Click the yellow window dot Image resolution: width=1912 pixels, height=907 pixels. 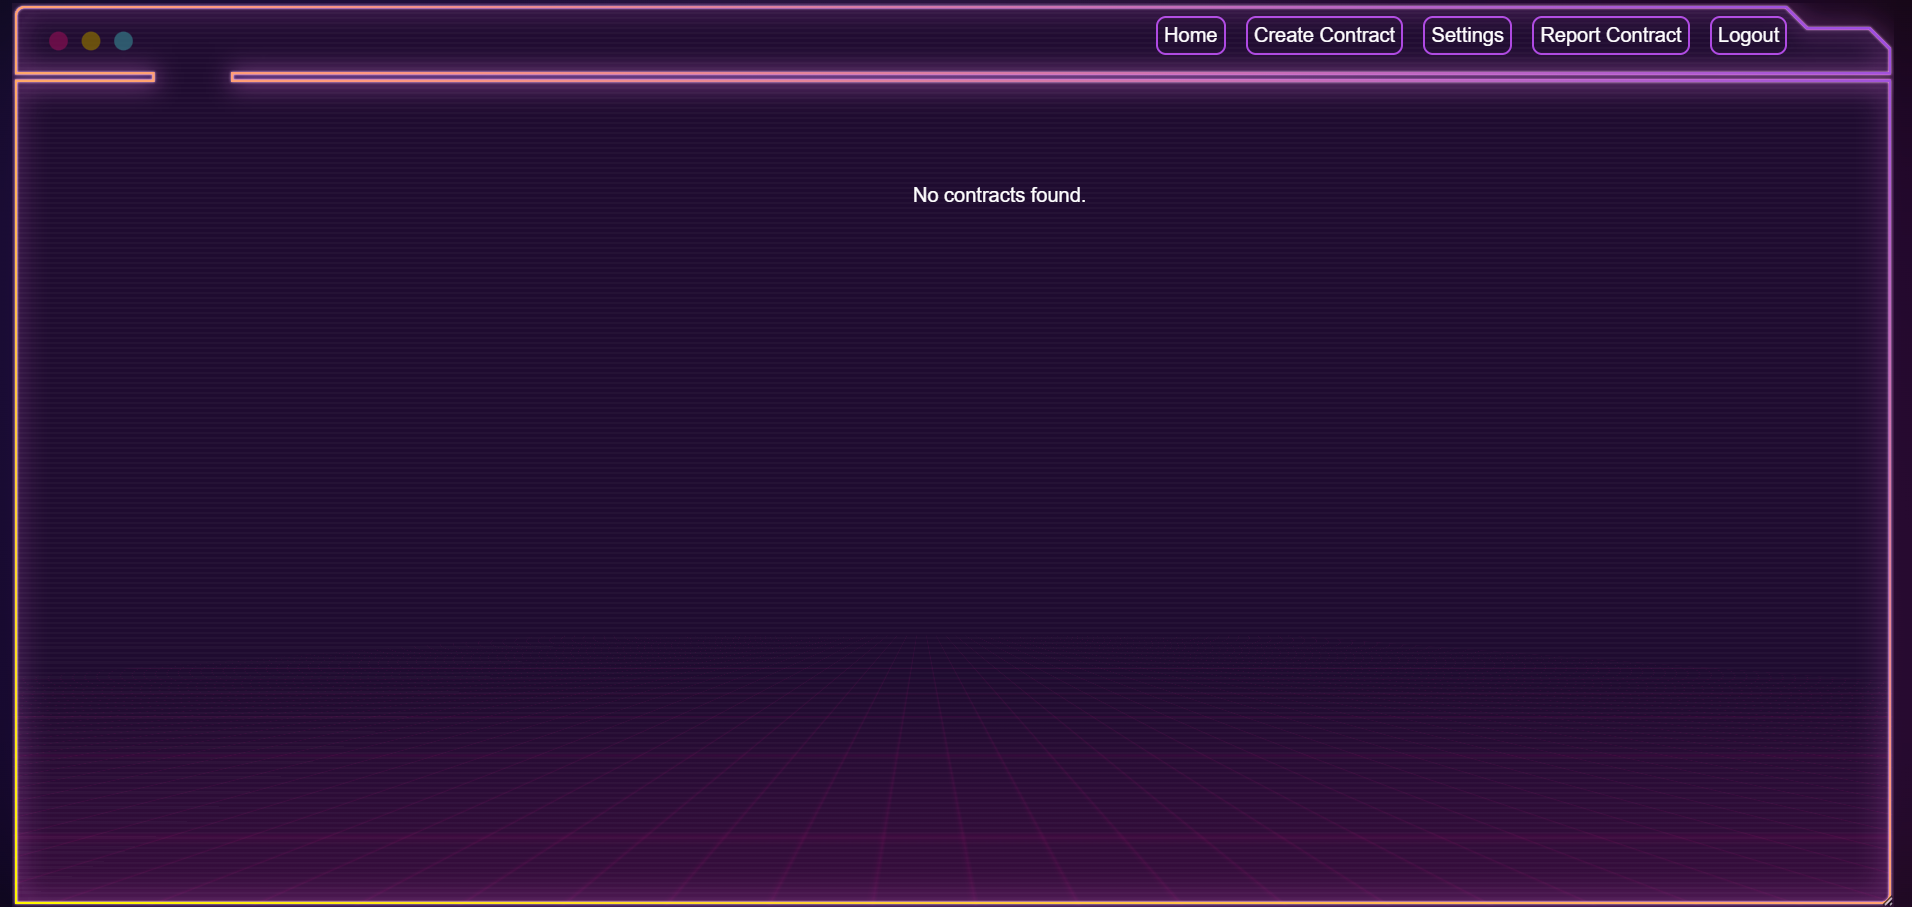pos(91,41)
